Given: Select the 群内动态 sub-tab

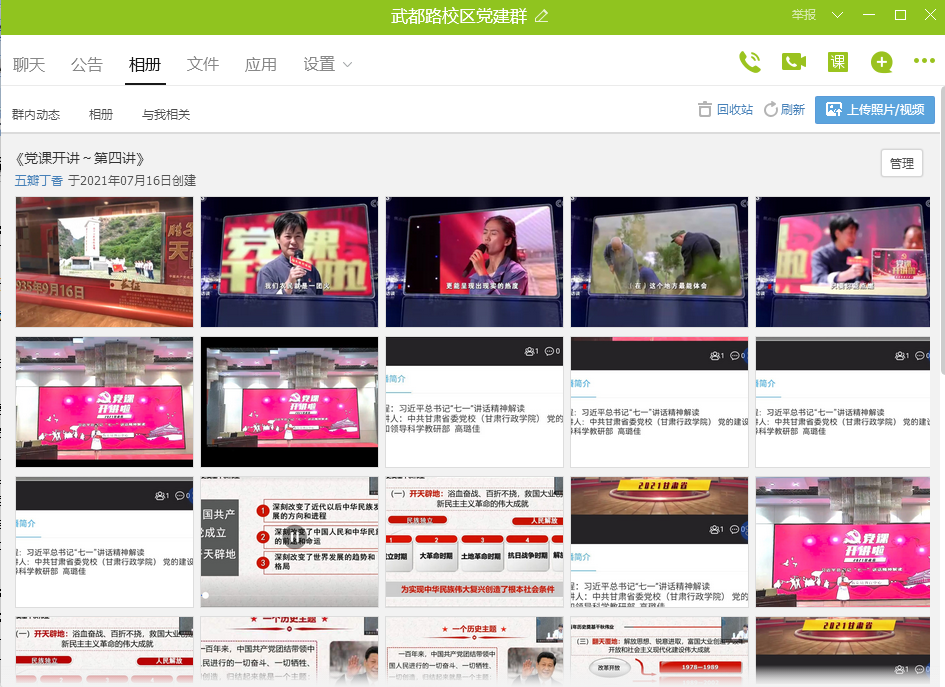Looking at the screenshot, I should 36,115.
